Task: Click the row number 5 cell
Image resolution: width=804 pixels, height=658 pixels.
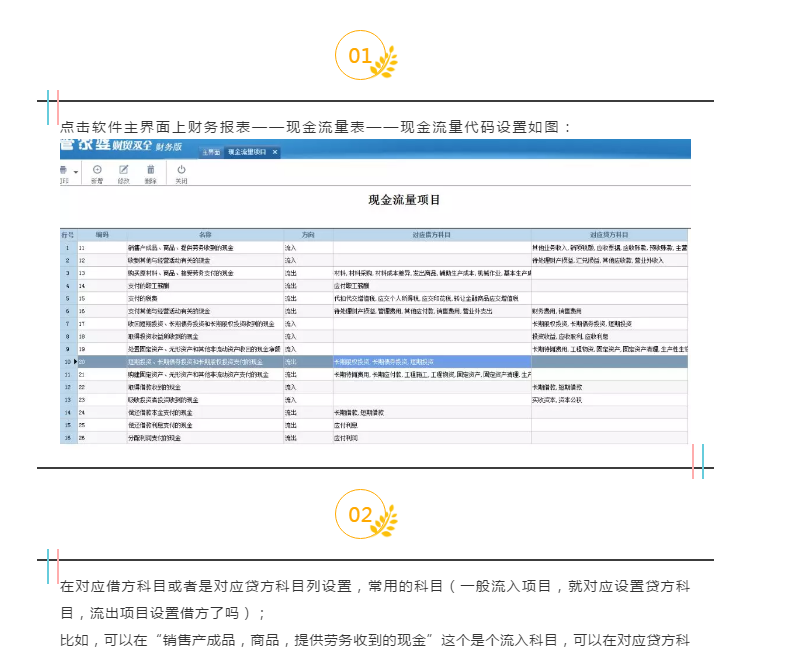Action: pos(68,298)
